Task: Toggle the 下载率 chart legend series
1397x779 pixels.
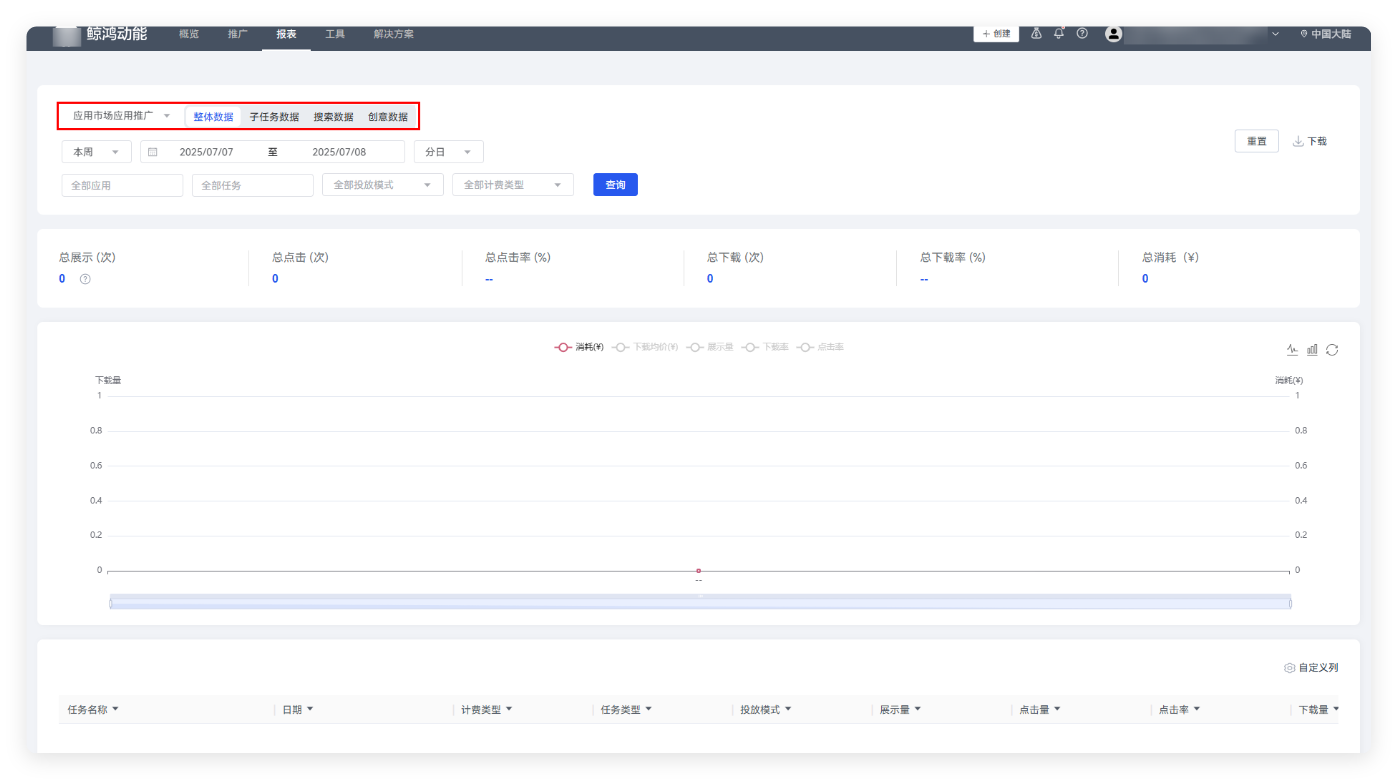Action: pyautogui.click(x=765, y=347)
